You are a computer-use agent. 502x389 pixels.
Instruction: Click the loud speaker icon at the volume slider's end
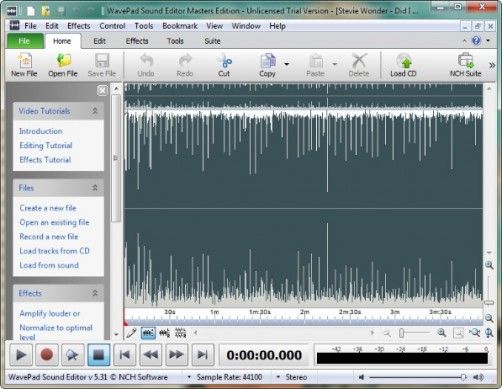coord(479,377)
